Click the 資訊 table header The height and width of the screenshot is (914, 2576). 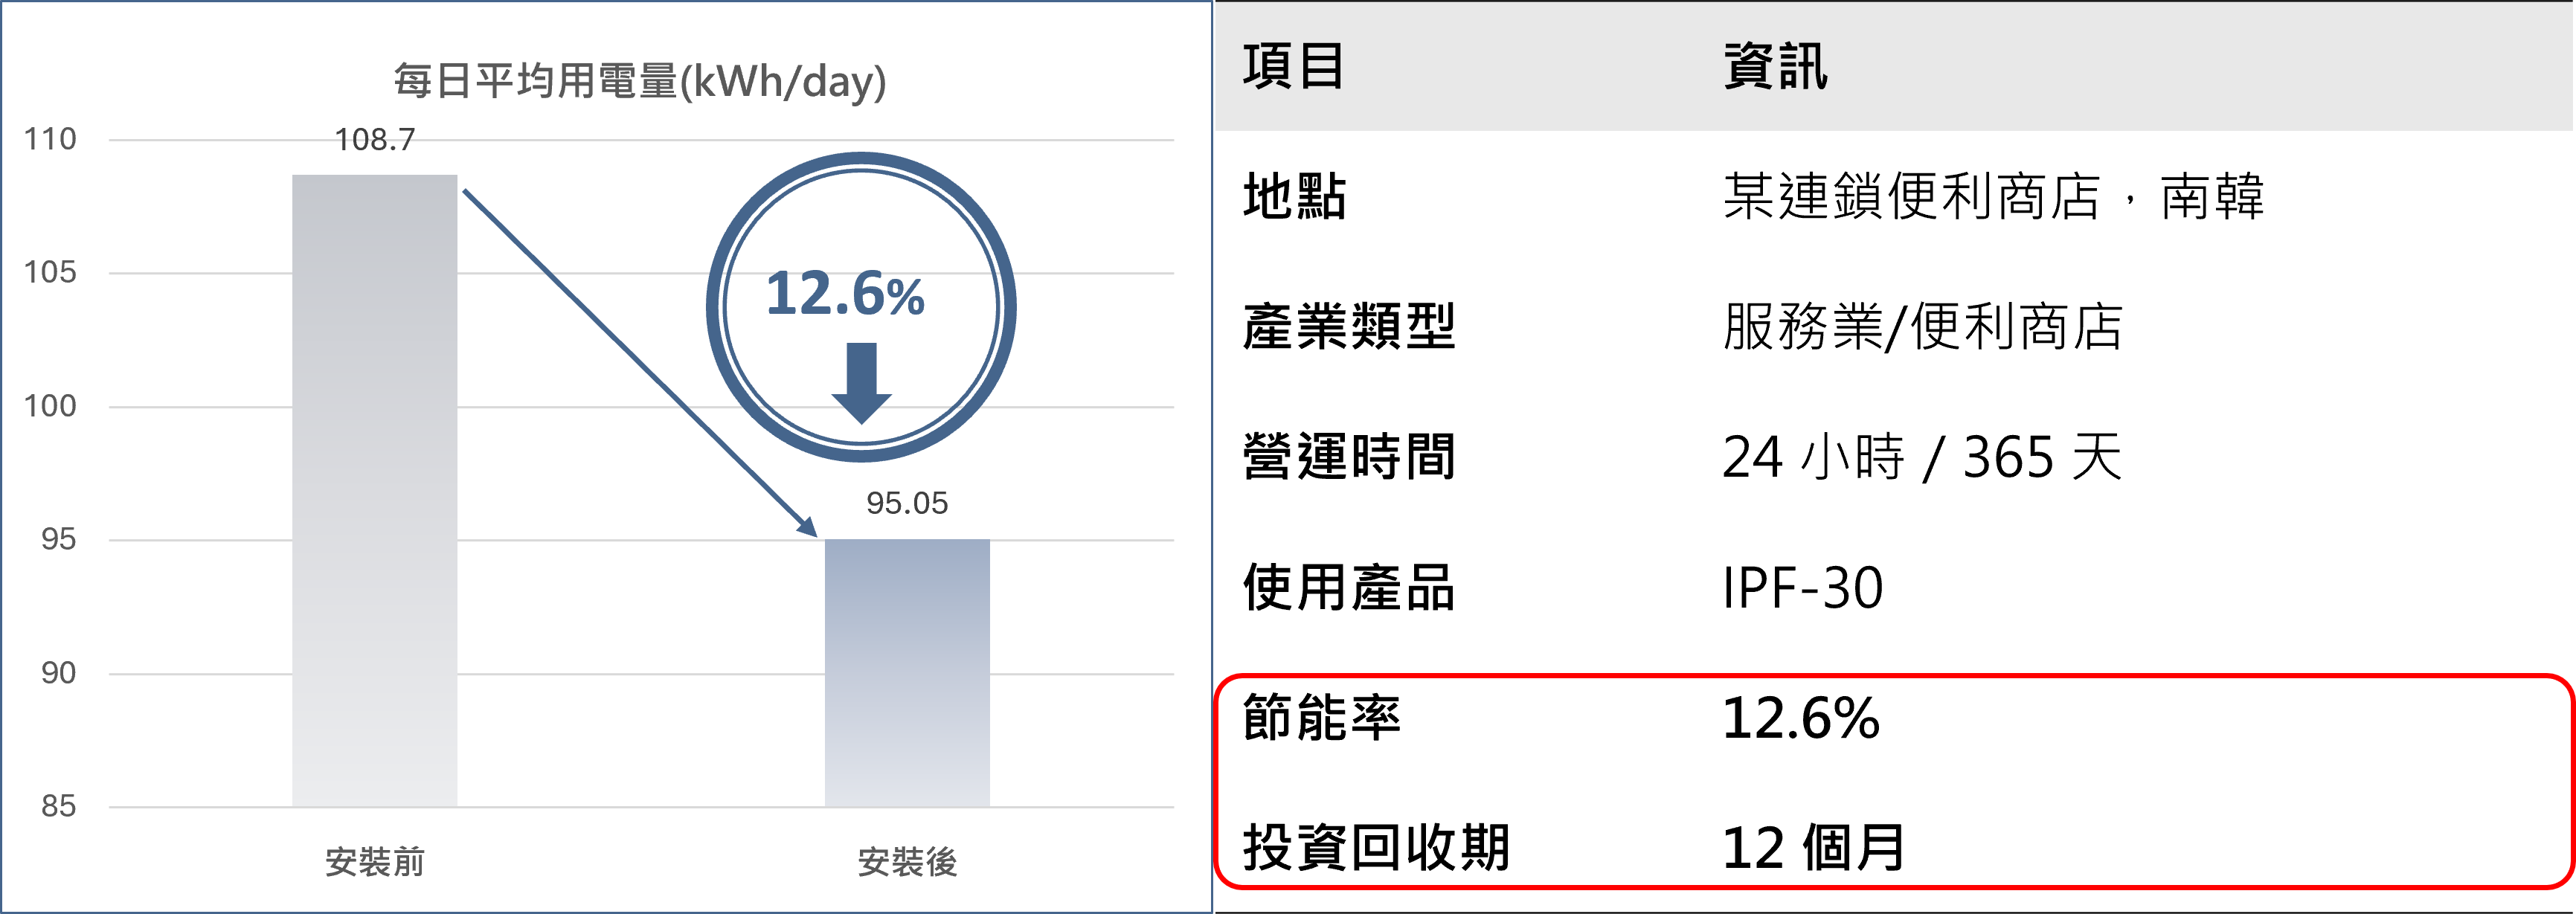(x=1775, y=67)
